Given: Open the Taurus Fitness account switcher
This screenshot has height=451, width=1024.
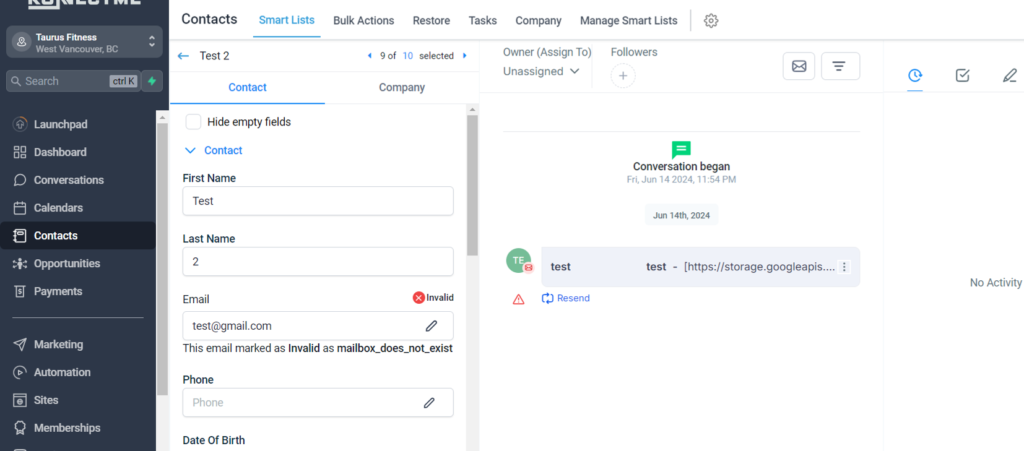Looking at the screenshot, I should [x=83, y=42].
